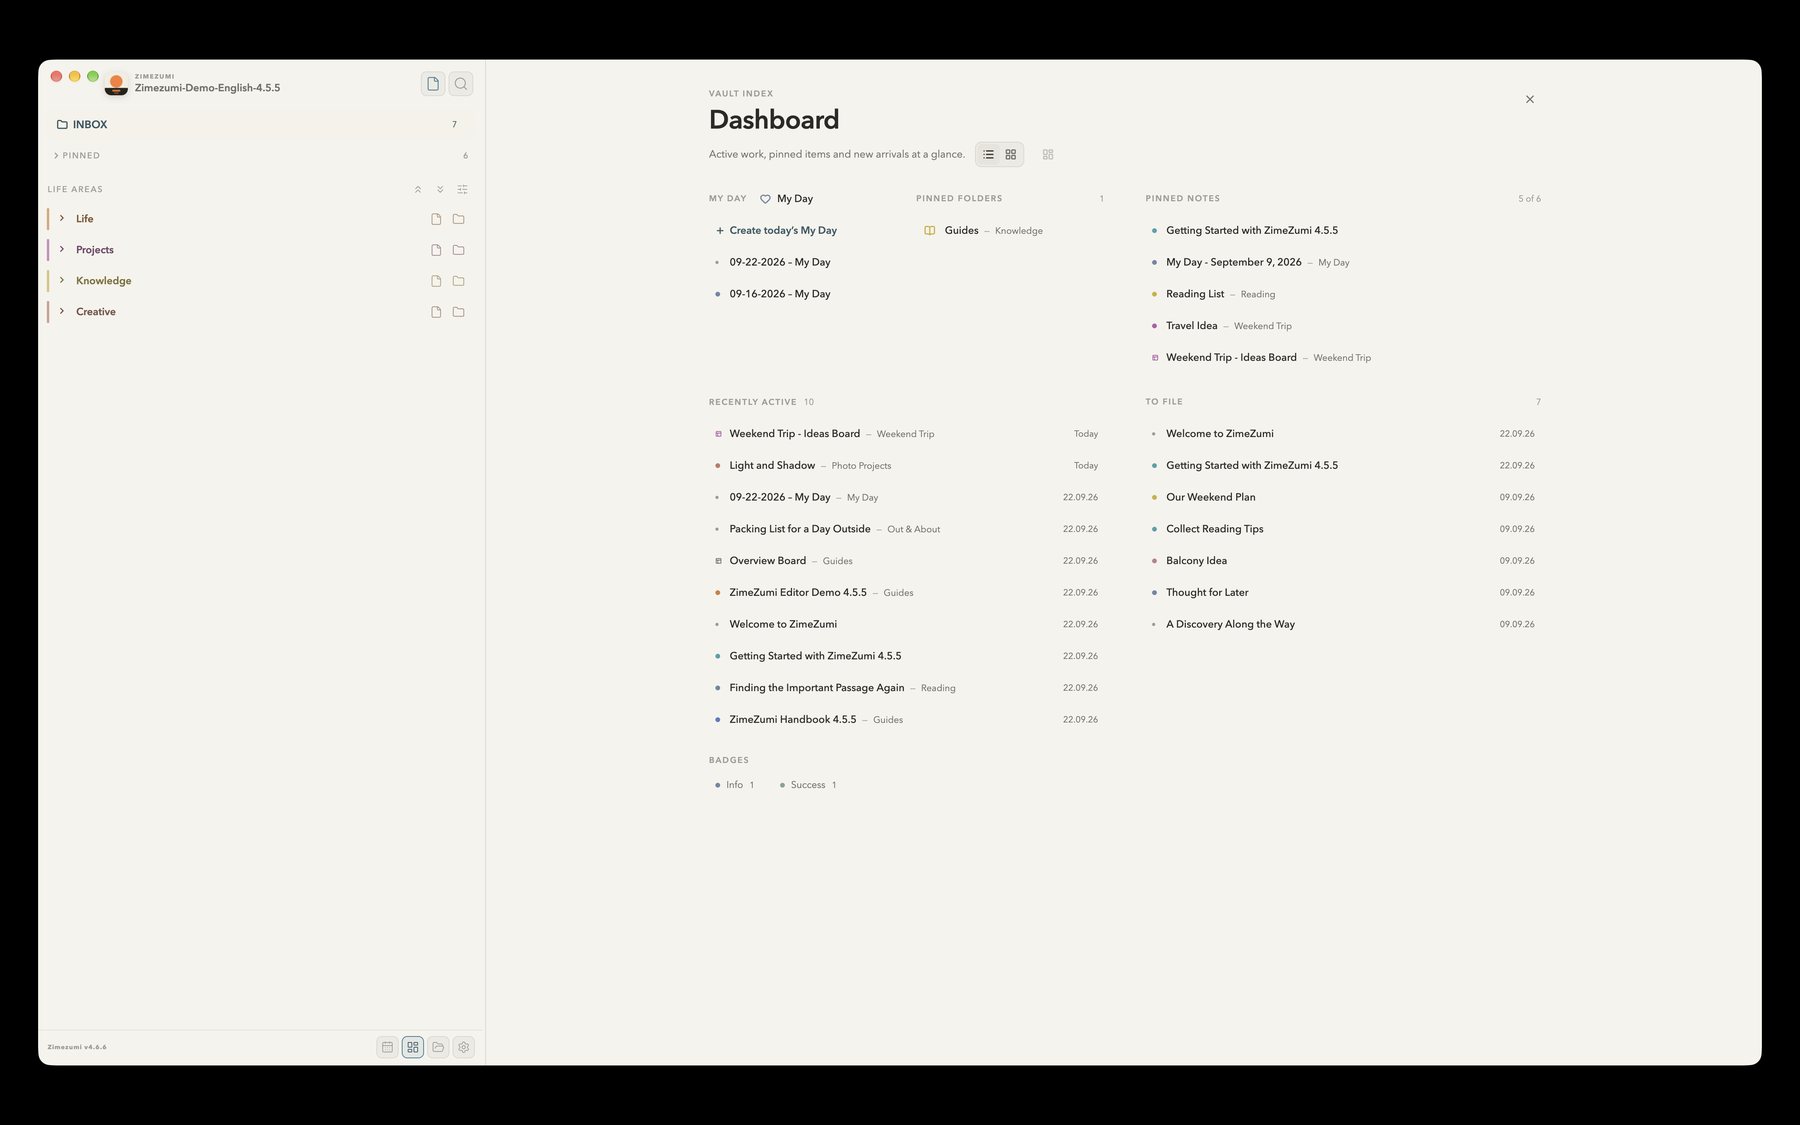1800x1125 pixels.
Task: Expand the Projects tree item chevron
Action: [62, 249]
